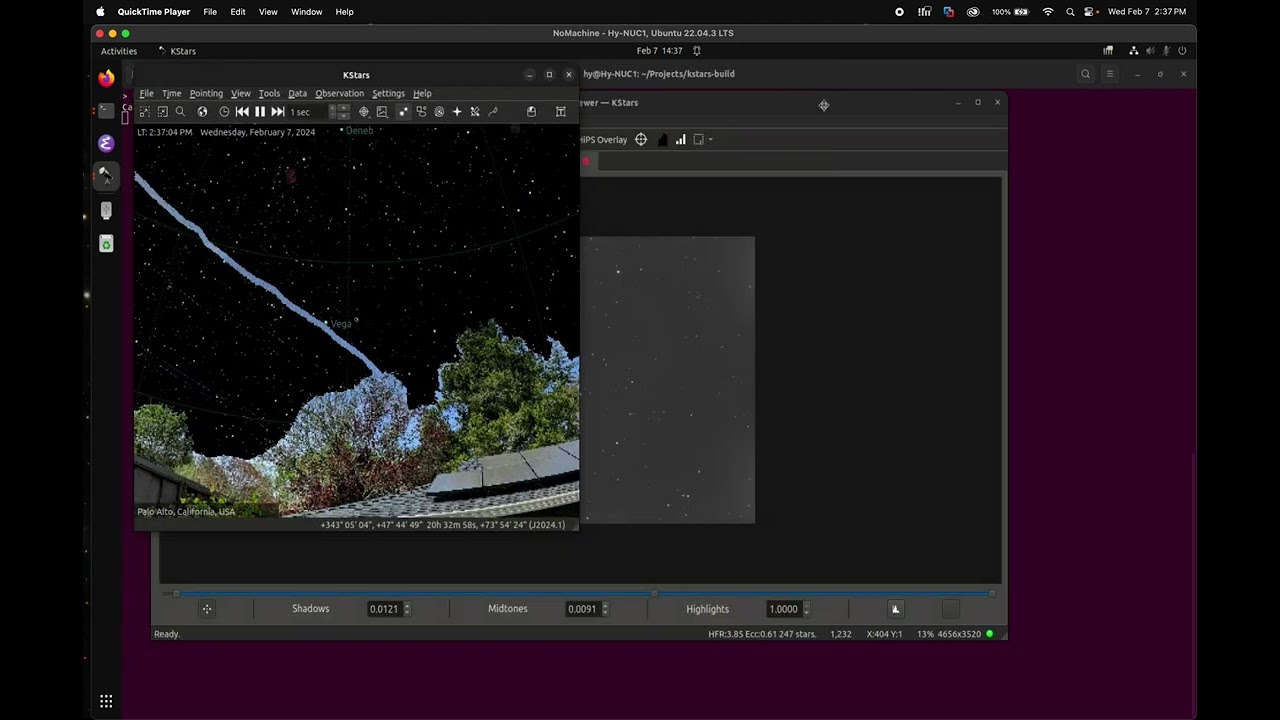Click the set time clock icon
1280x720 pixels.
coord(224,112)
